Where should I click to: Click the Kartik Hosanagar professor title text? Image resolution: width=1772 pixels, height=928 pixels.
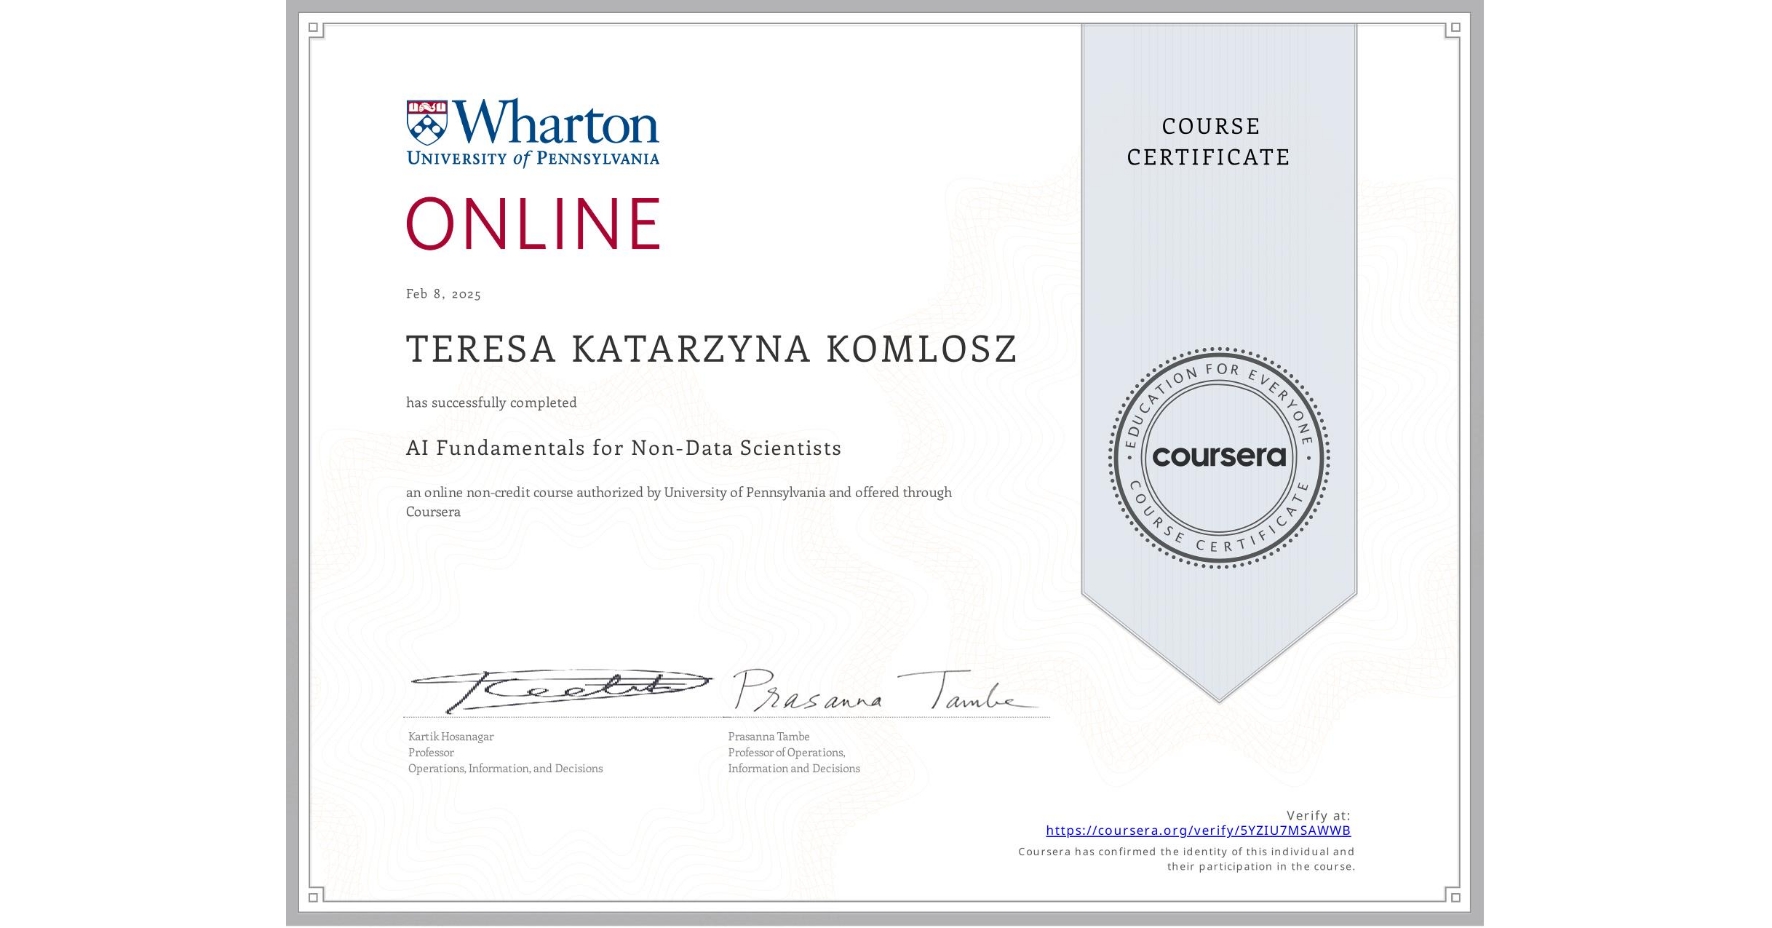(504, 752)
